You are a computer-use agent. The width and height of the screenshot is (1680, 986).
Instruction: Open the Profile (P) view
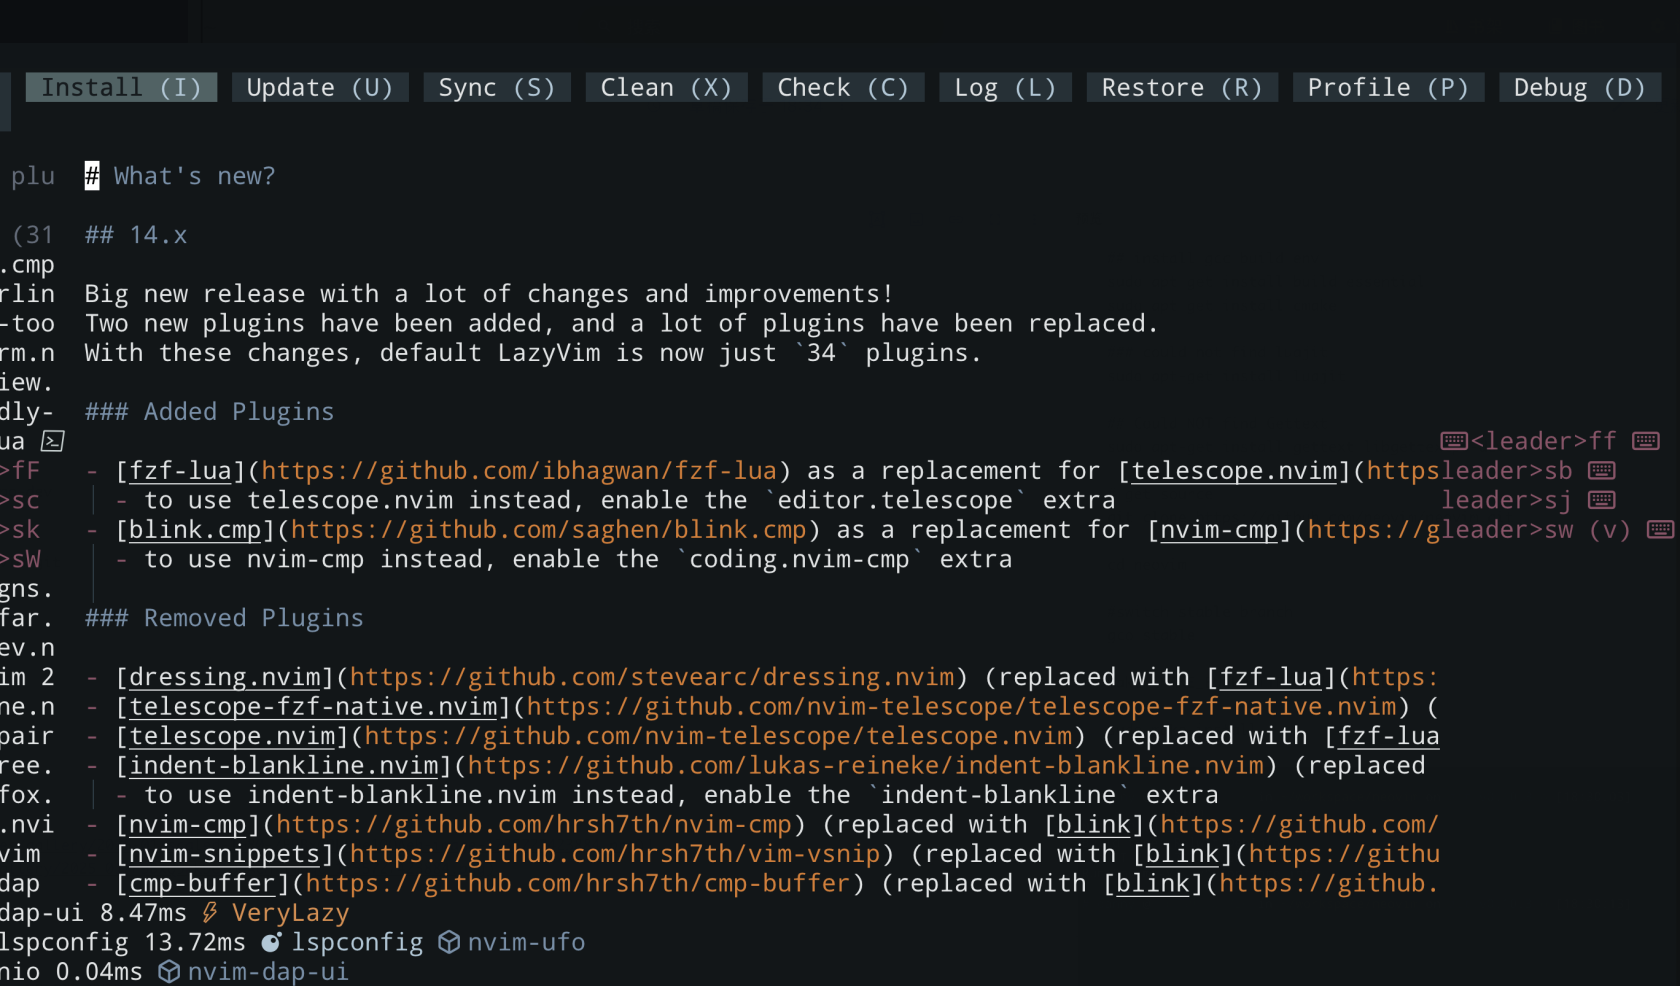(1388, 88)
